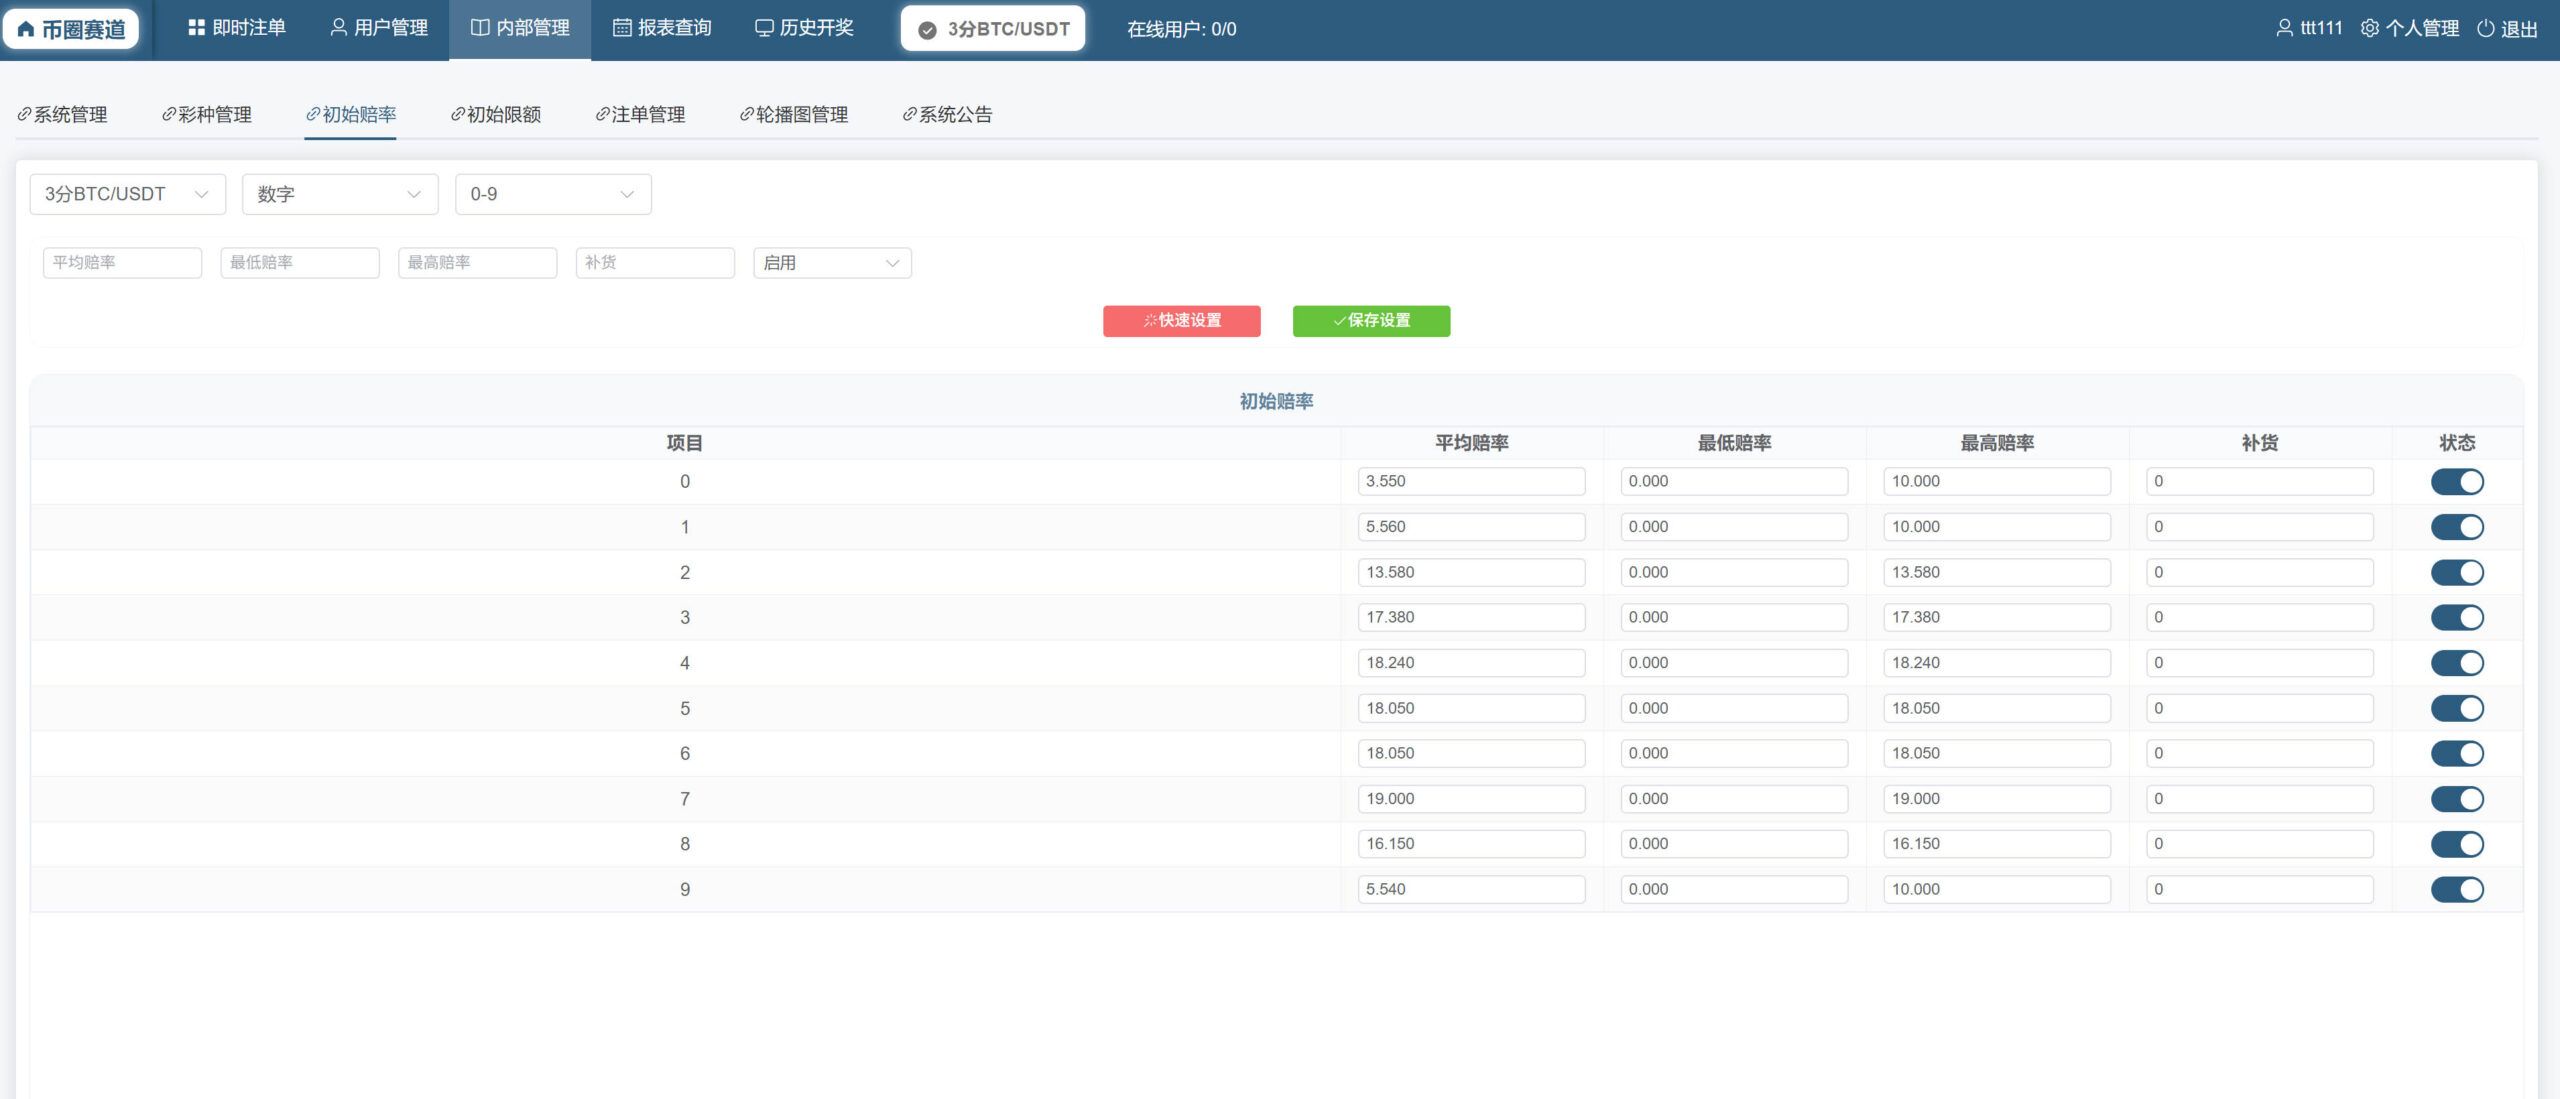Viewport: 2560px width, 1099px height.
Task: Click the green 保存设置 button
Action: (1371, 321)
